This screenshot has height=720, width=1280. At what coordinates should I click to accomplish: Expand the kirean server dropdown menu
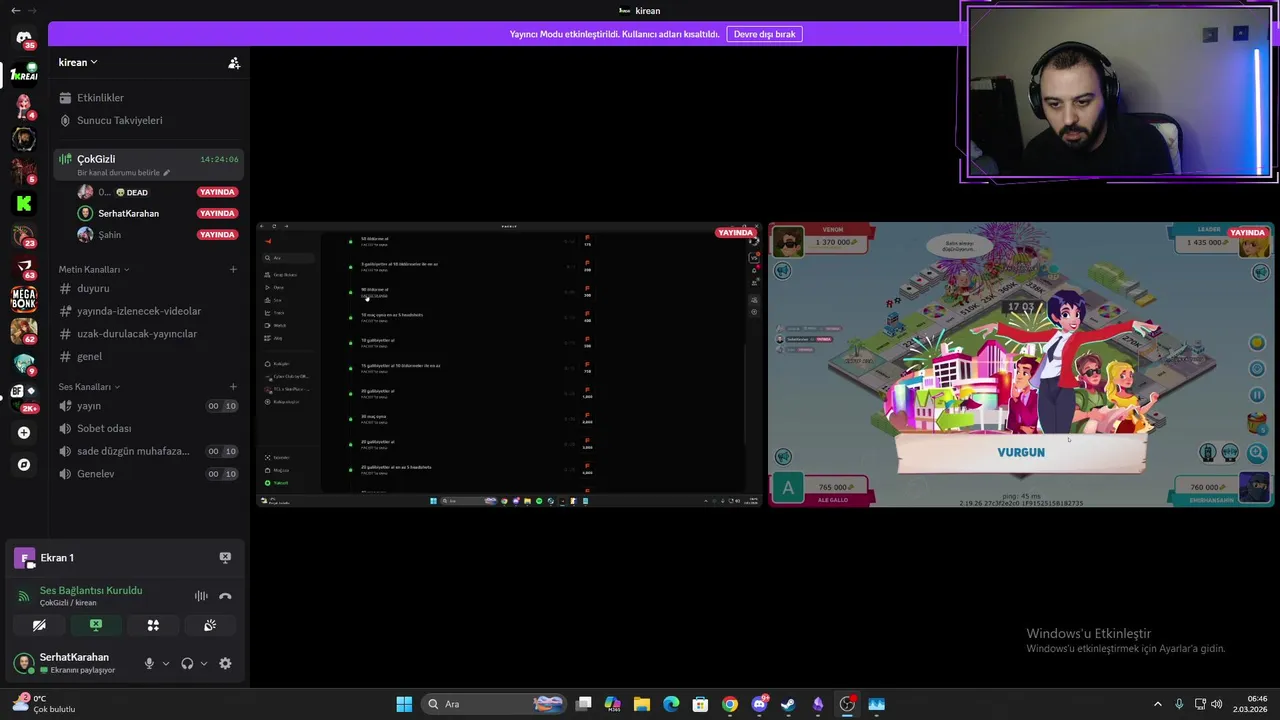pyautogui.click(x=78, y=62)
